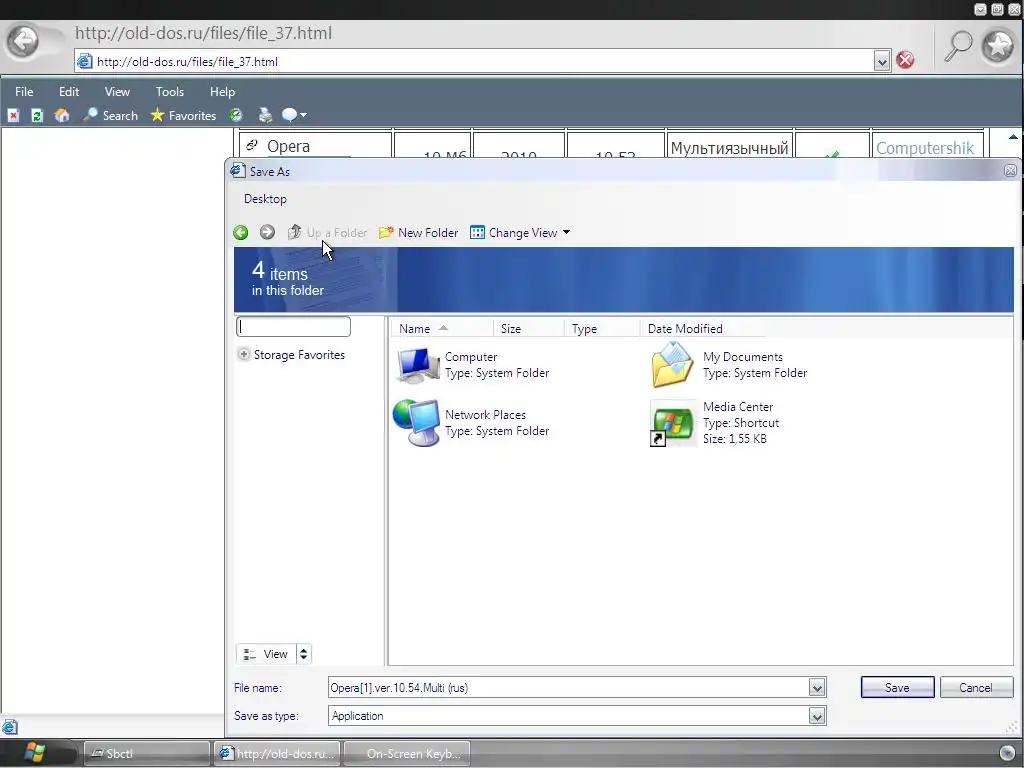Sort by Date Modified column header
The image size is (1024, 768).
[702, 328]
